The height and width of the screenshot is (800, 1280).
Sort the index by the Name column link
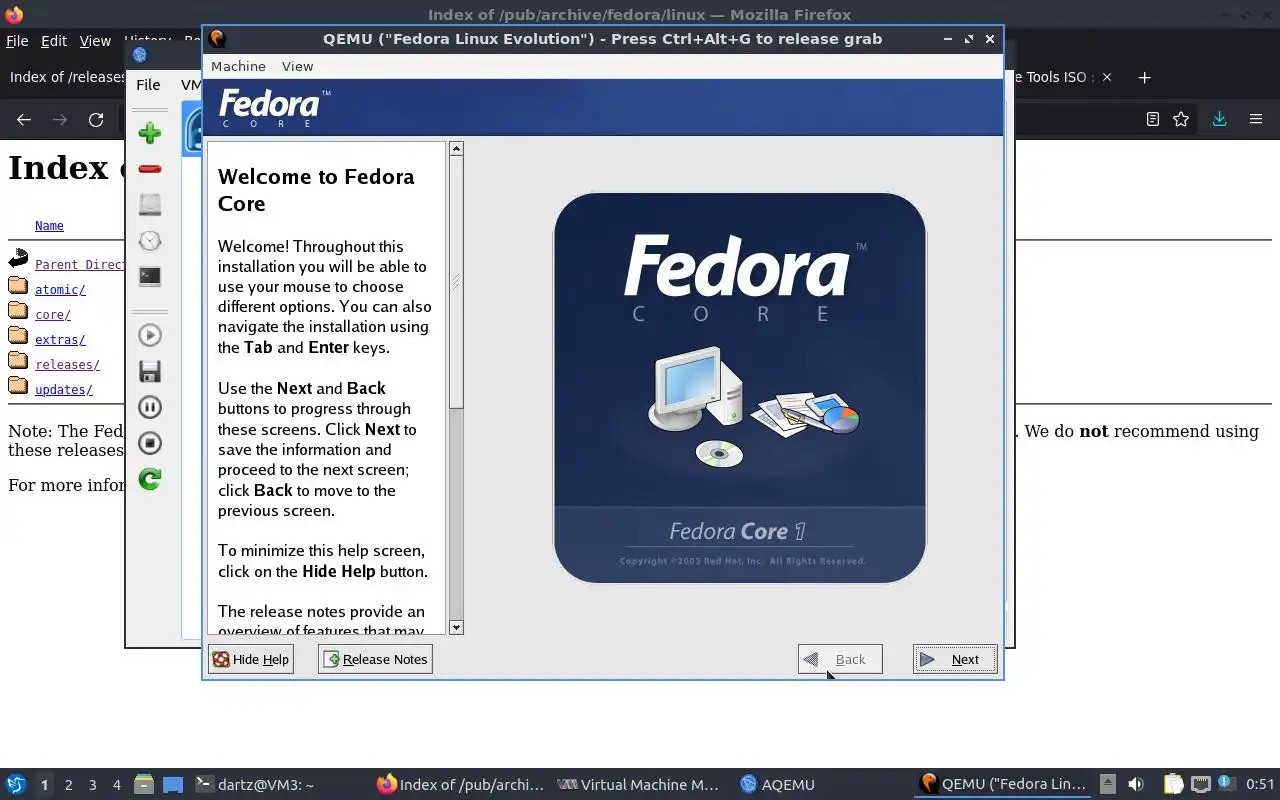(x=49, y=226)
